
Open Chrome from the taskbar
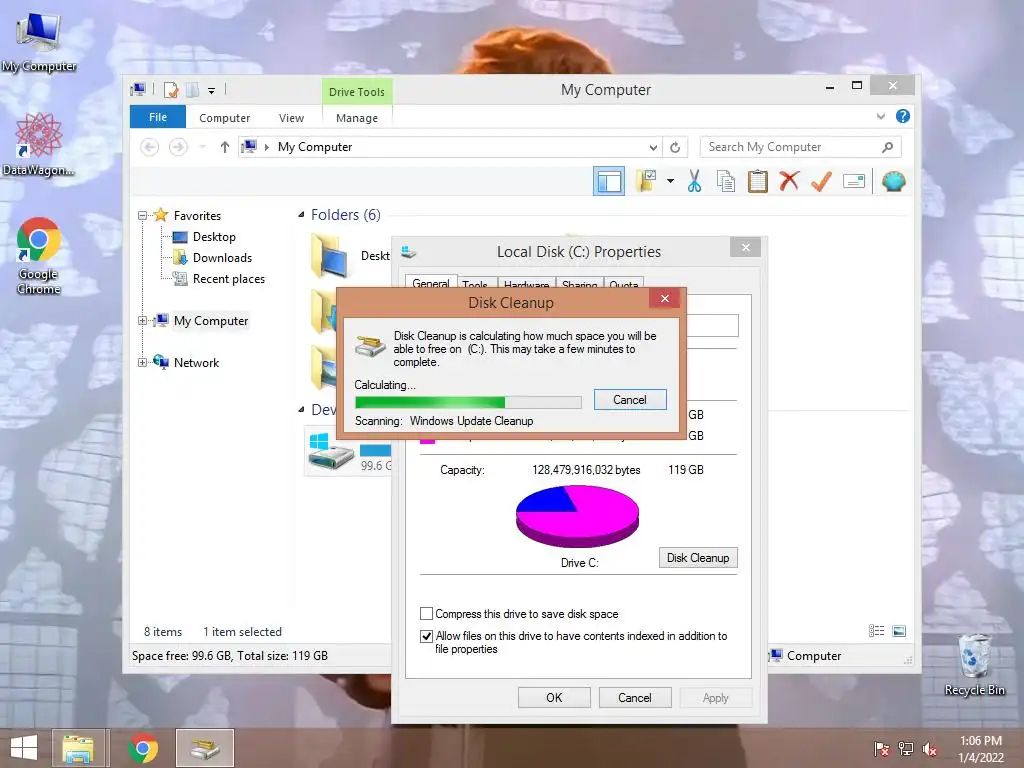(x=143, y=748)
